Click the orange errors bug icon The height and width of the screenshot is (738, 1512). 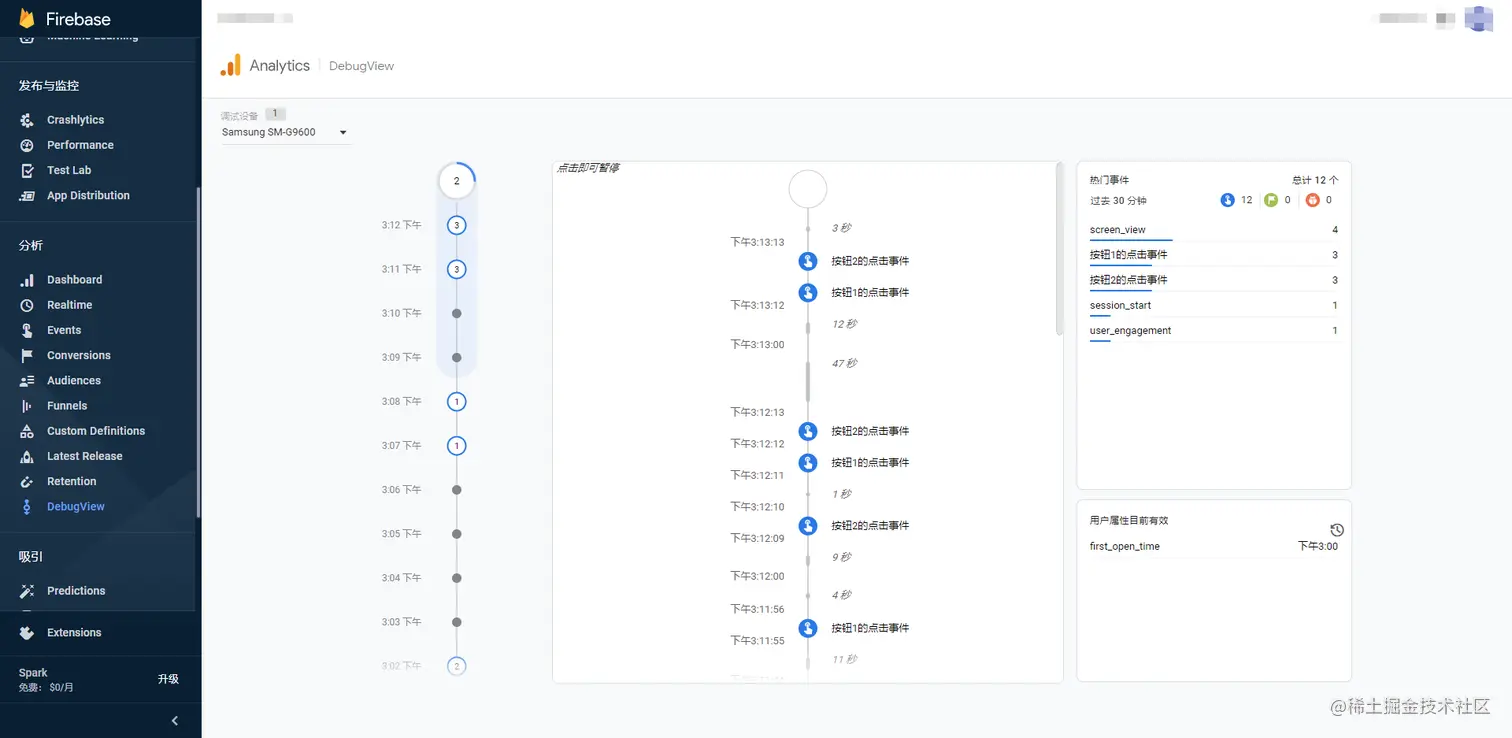pos(1313,200)
